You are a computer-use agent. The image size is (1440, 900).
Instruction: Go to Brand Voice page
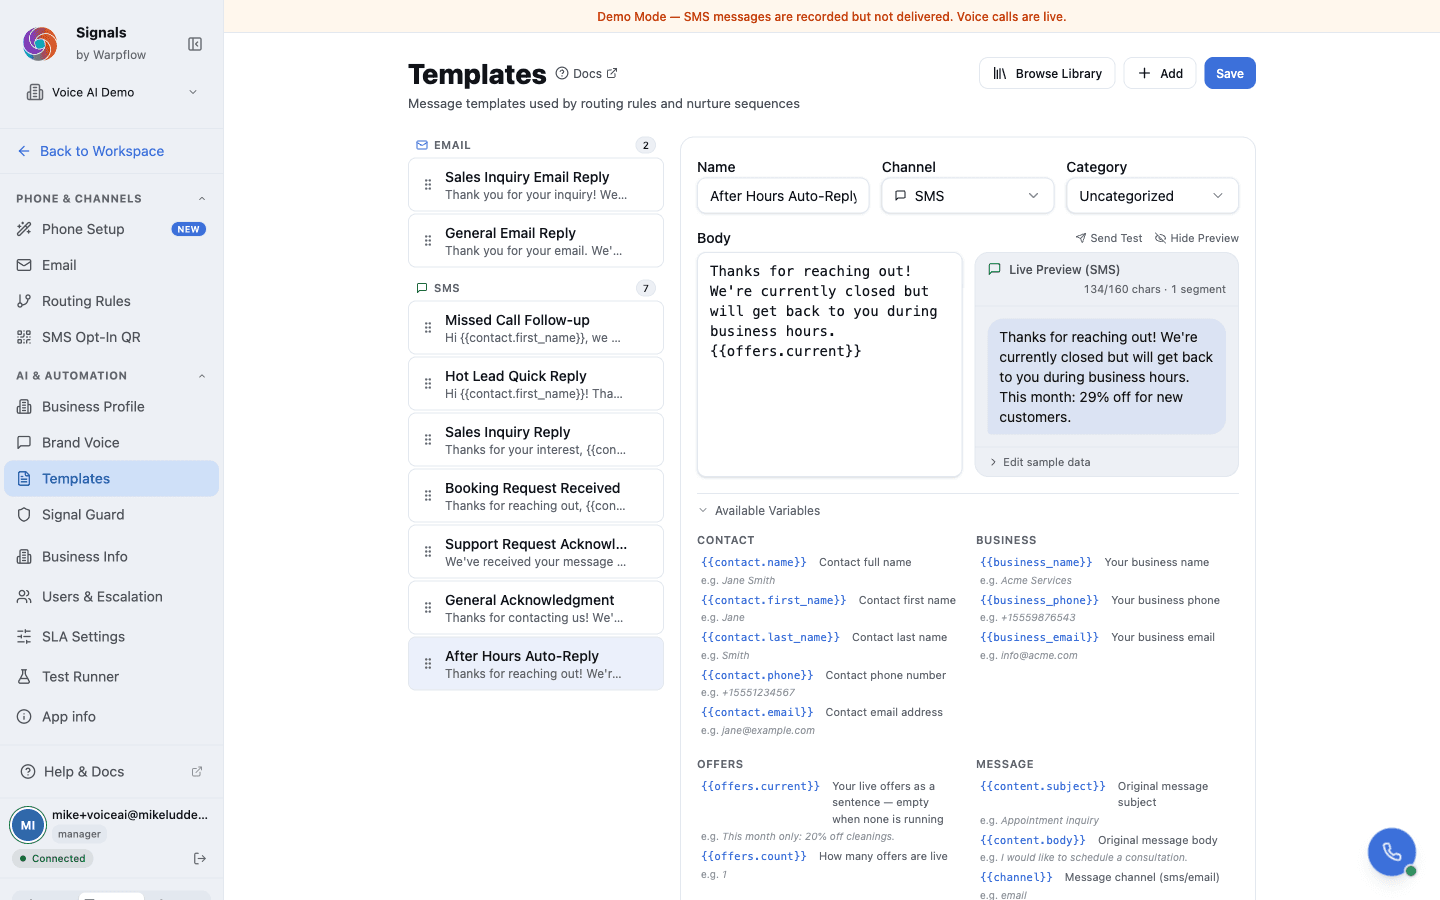(111, 442)
